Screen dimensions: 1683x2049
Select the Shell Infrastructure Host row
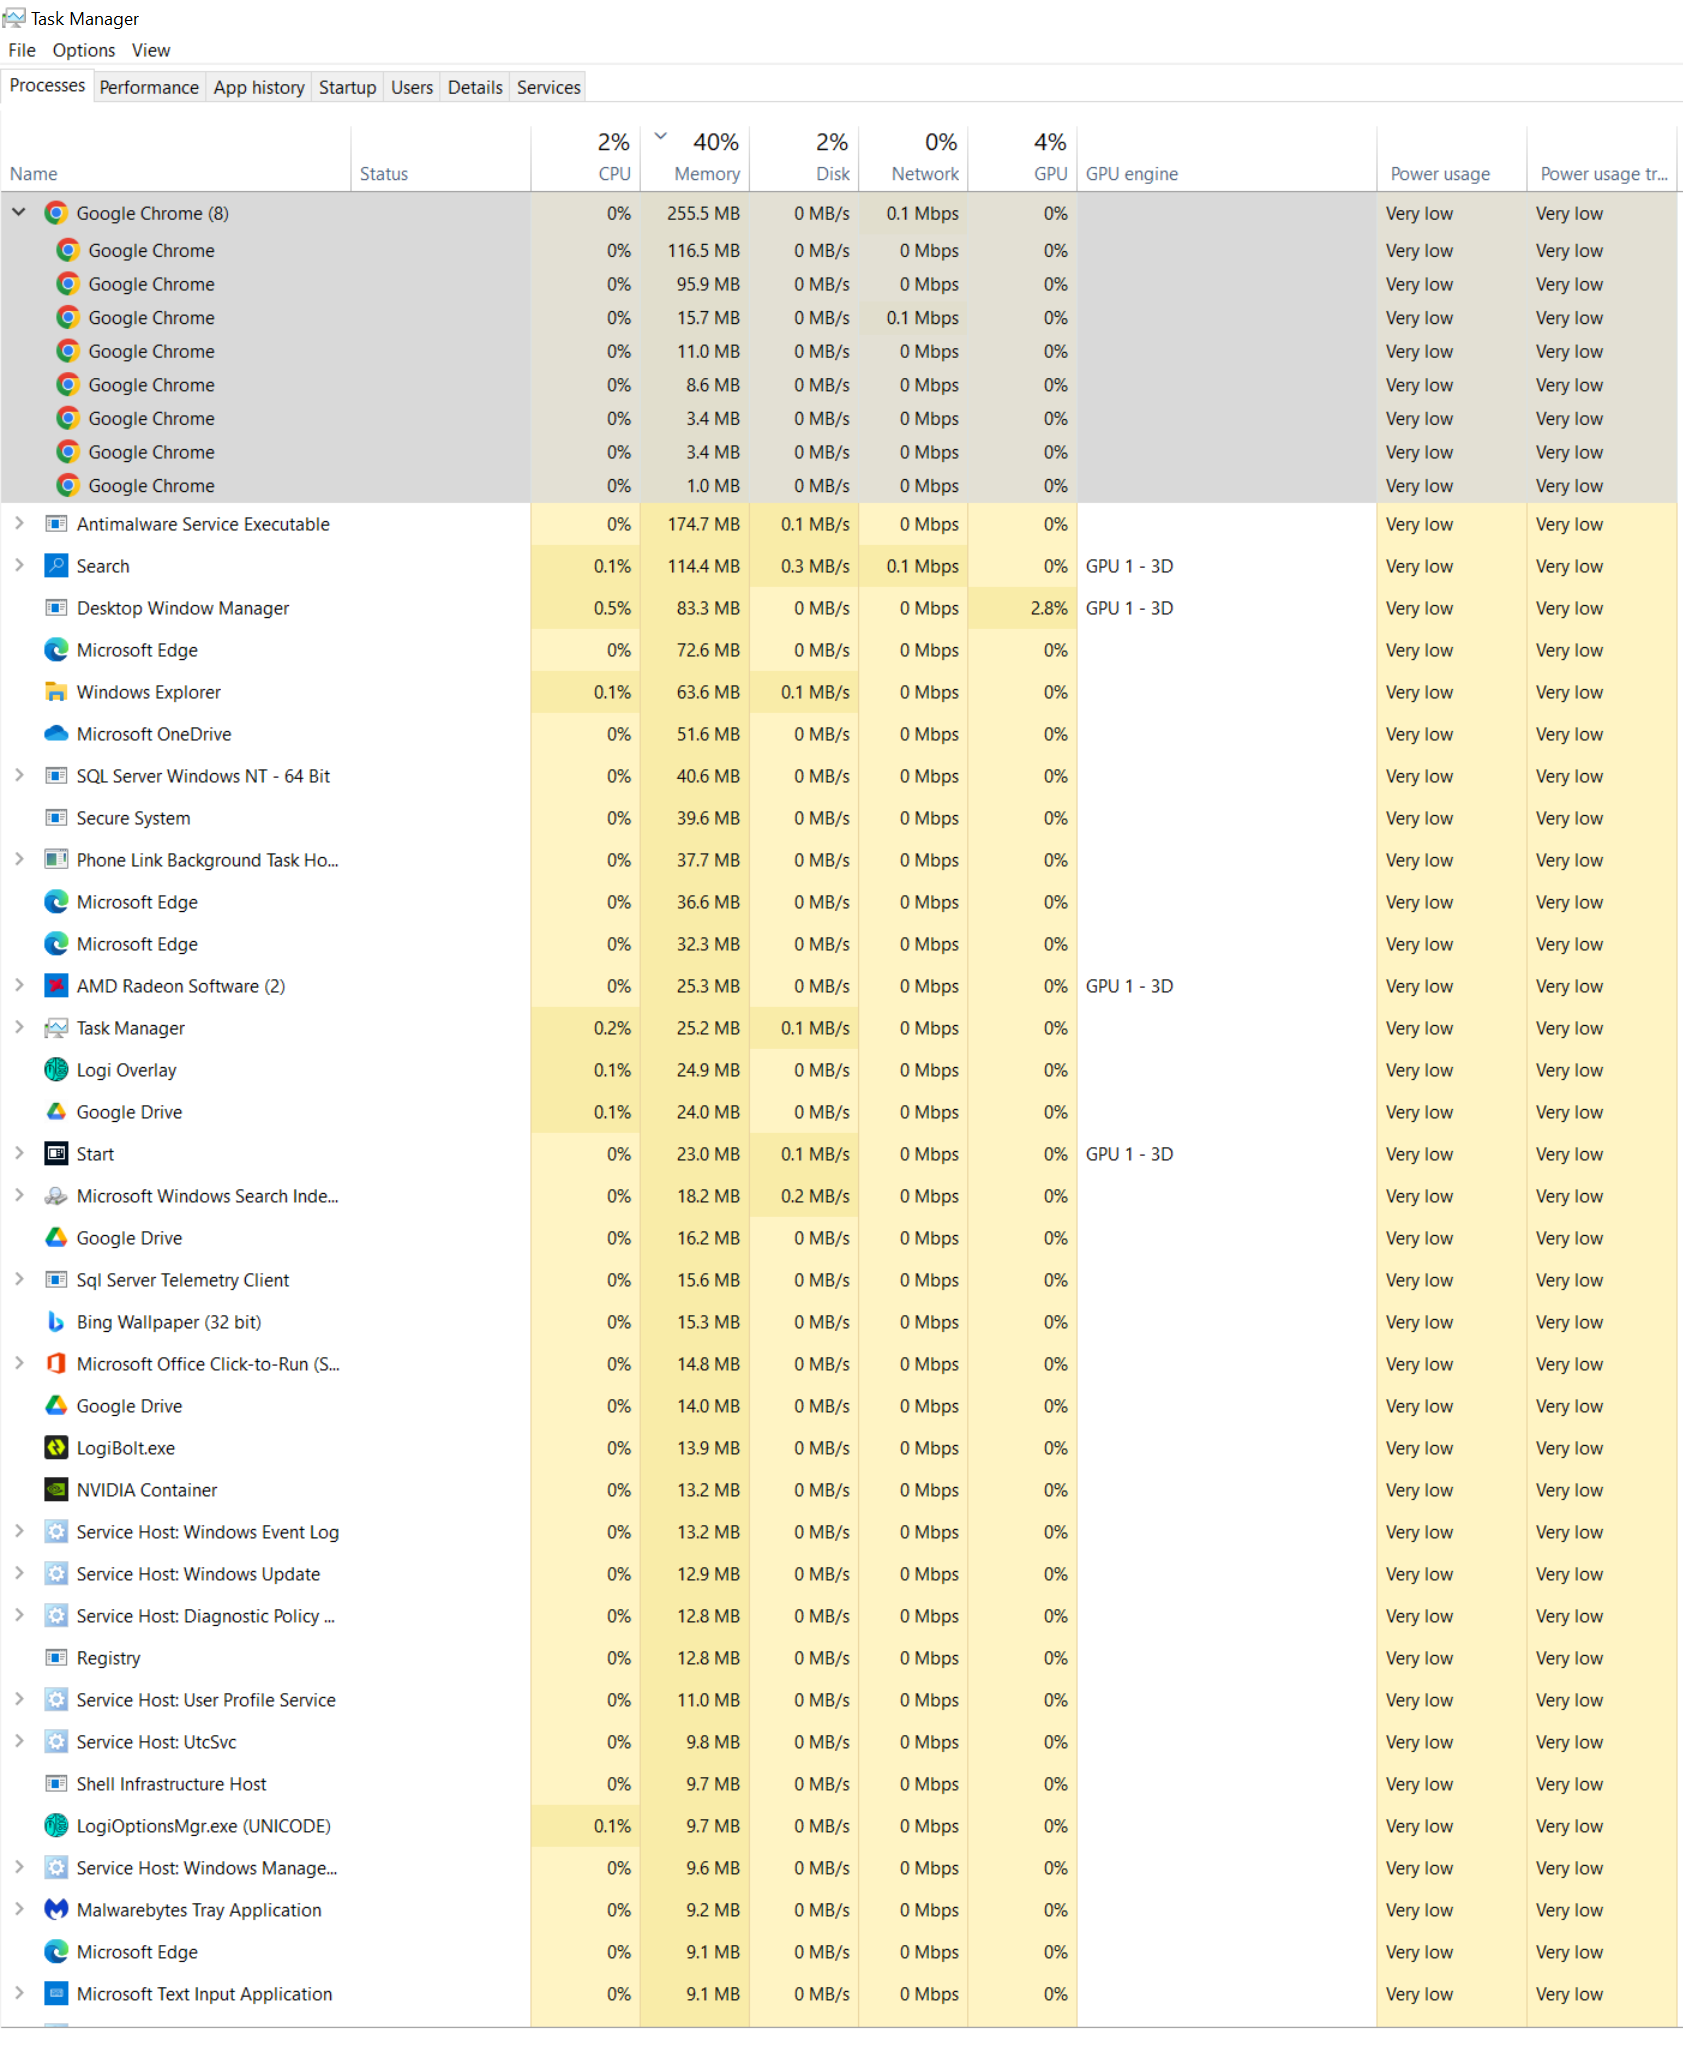pos(840,1784)
